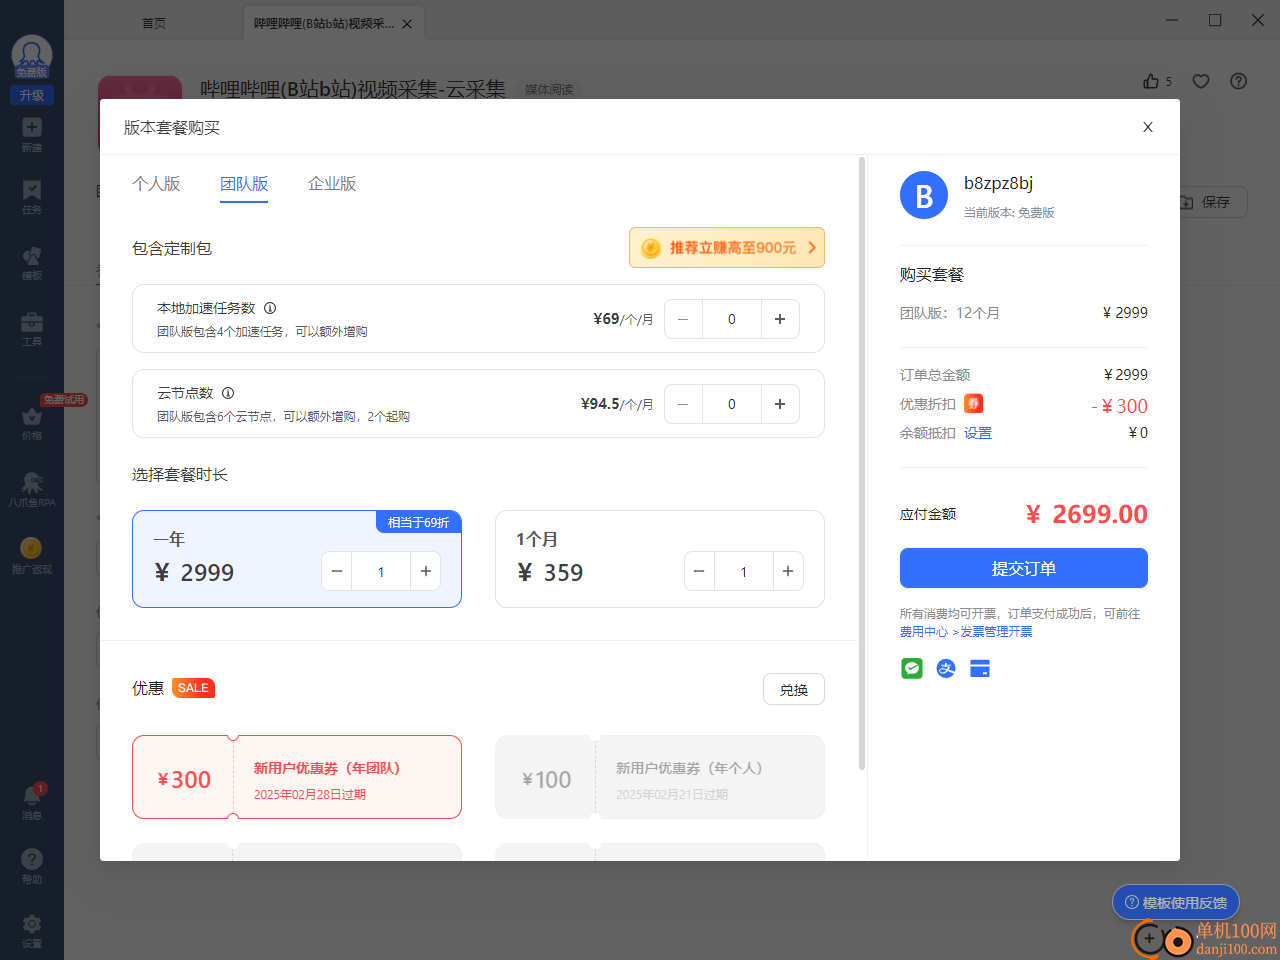Click the SALE badge beside 优惠
Viewport: 1280px width, 960px height.
(193, 688)
